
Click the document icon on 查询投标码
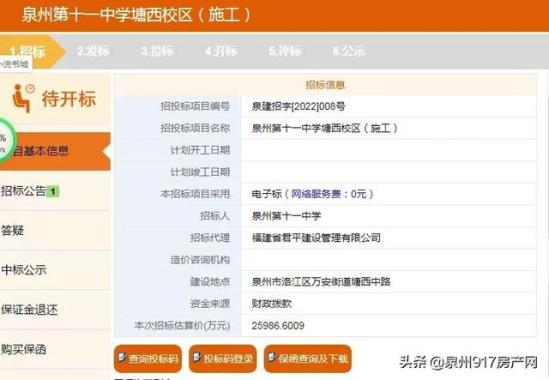(x=122, y=357)
